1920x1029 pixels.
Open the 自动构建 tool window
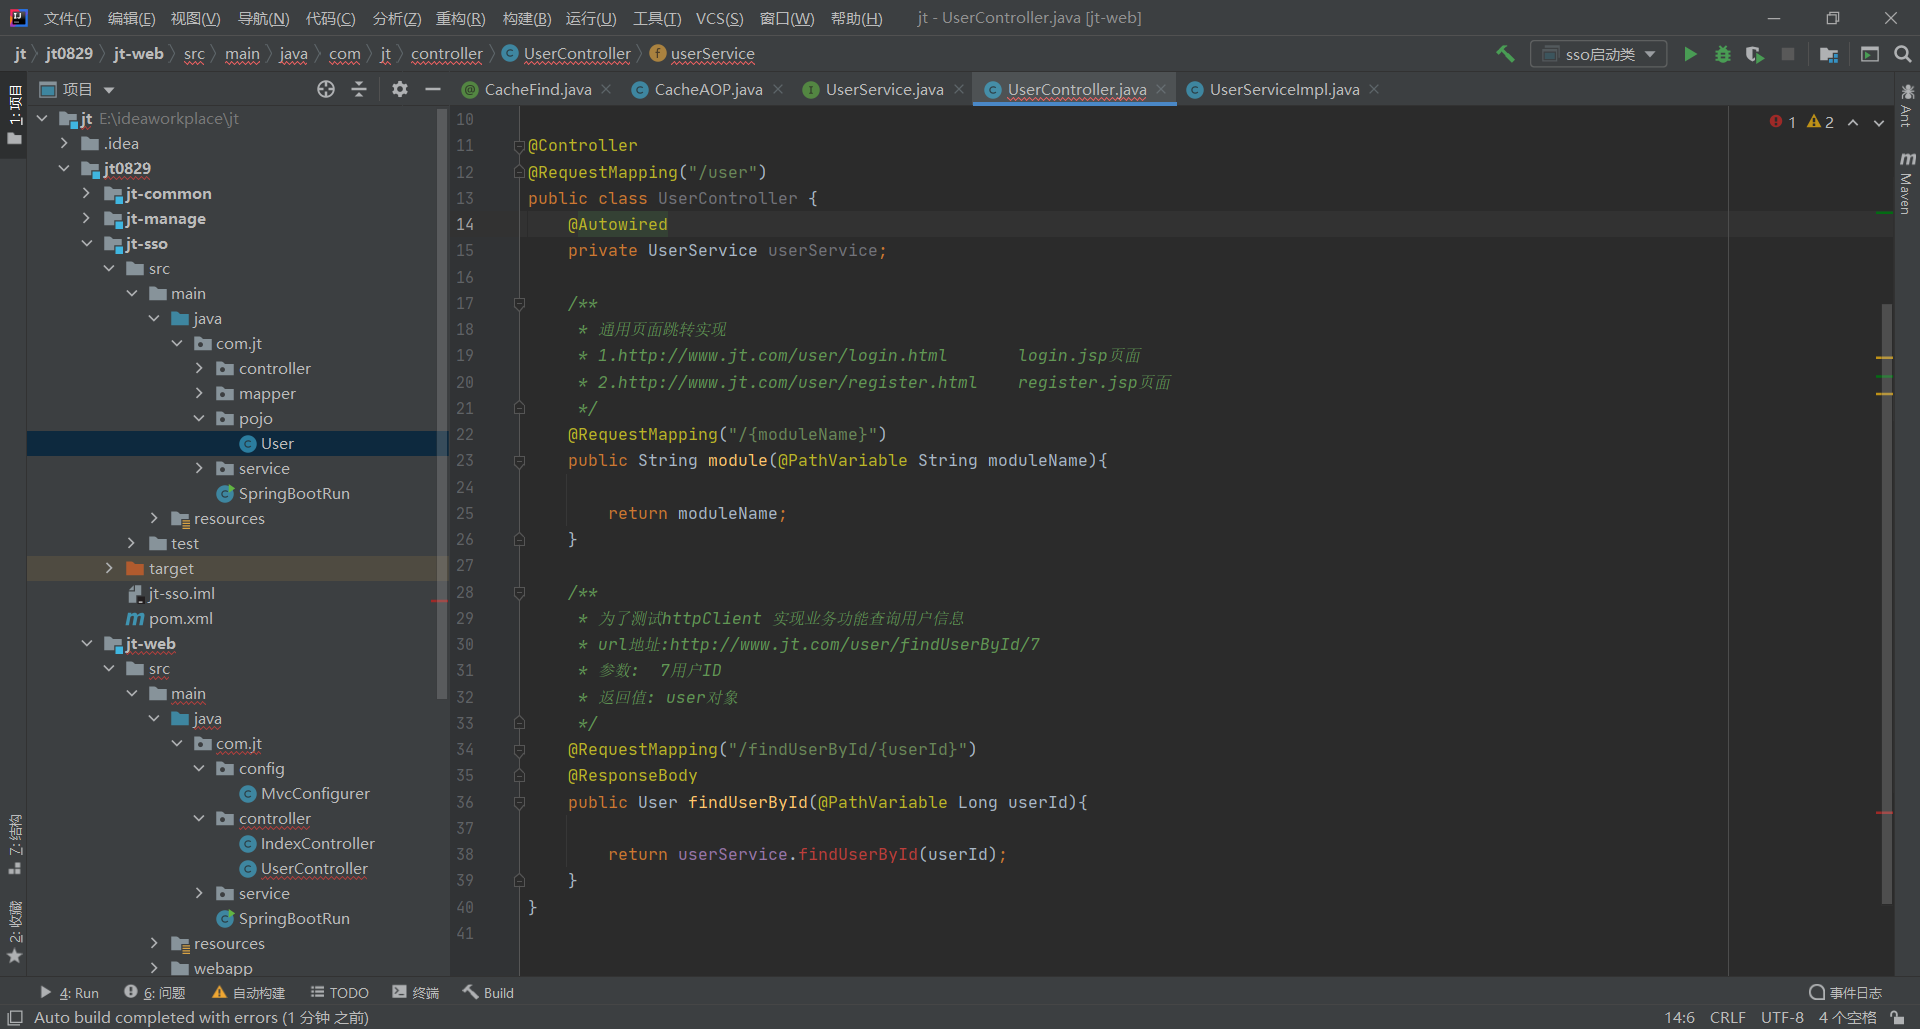249,992
